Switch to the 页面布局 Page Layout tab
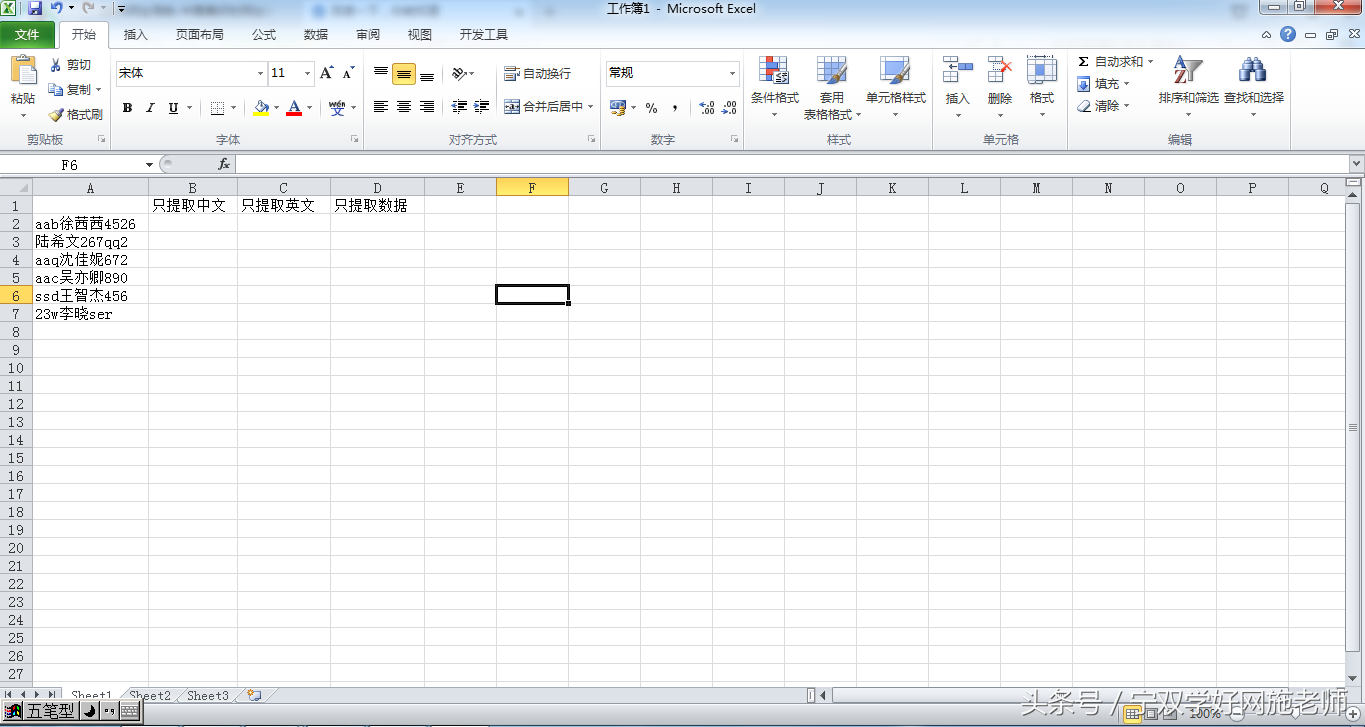This screenshot has width=1365, height=727. (x=200, y=35)
